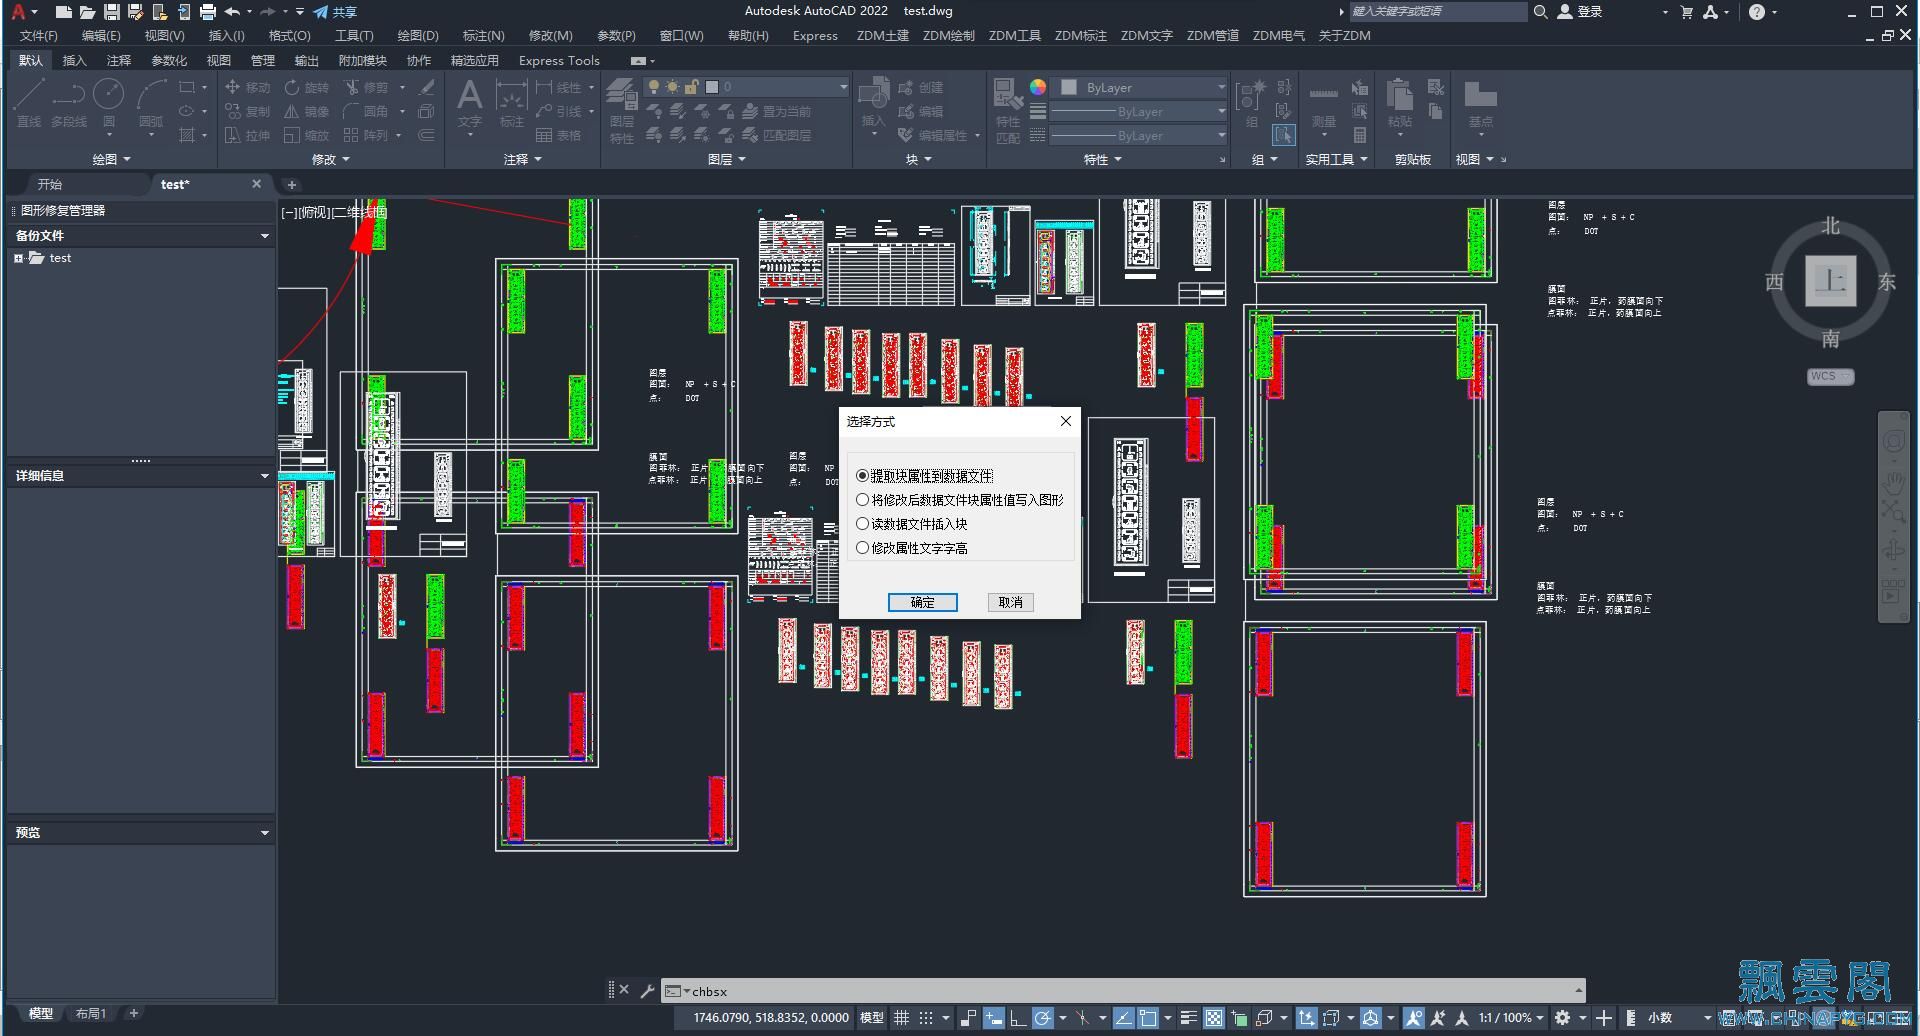The width and height of the screenshot is (1920, 1036).
Task: Click the Rotate (旋转) tool
Action: [x=307, y=87]
